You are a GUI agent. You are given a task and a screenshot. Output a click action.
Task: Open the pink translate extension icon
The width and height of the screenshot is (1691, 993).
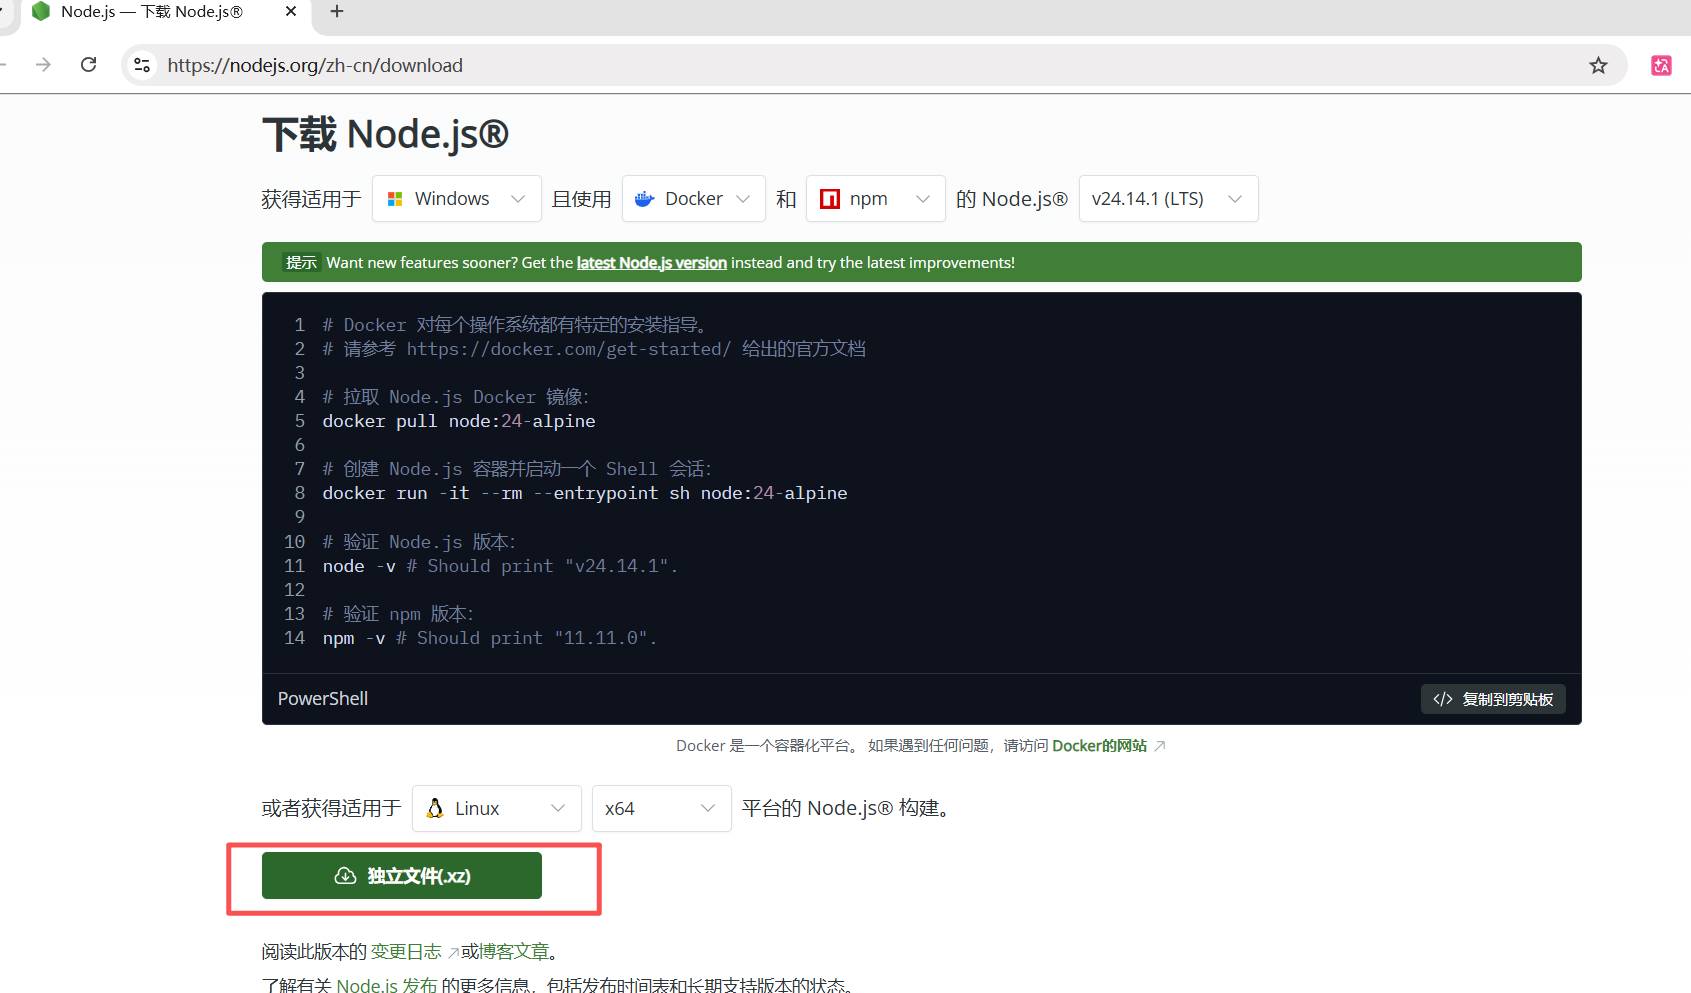(1661, 65)
